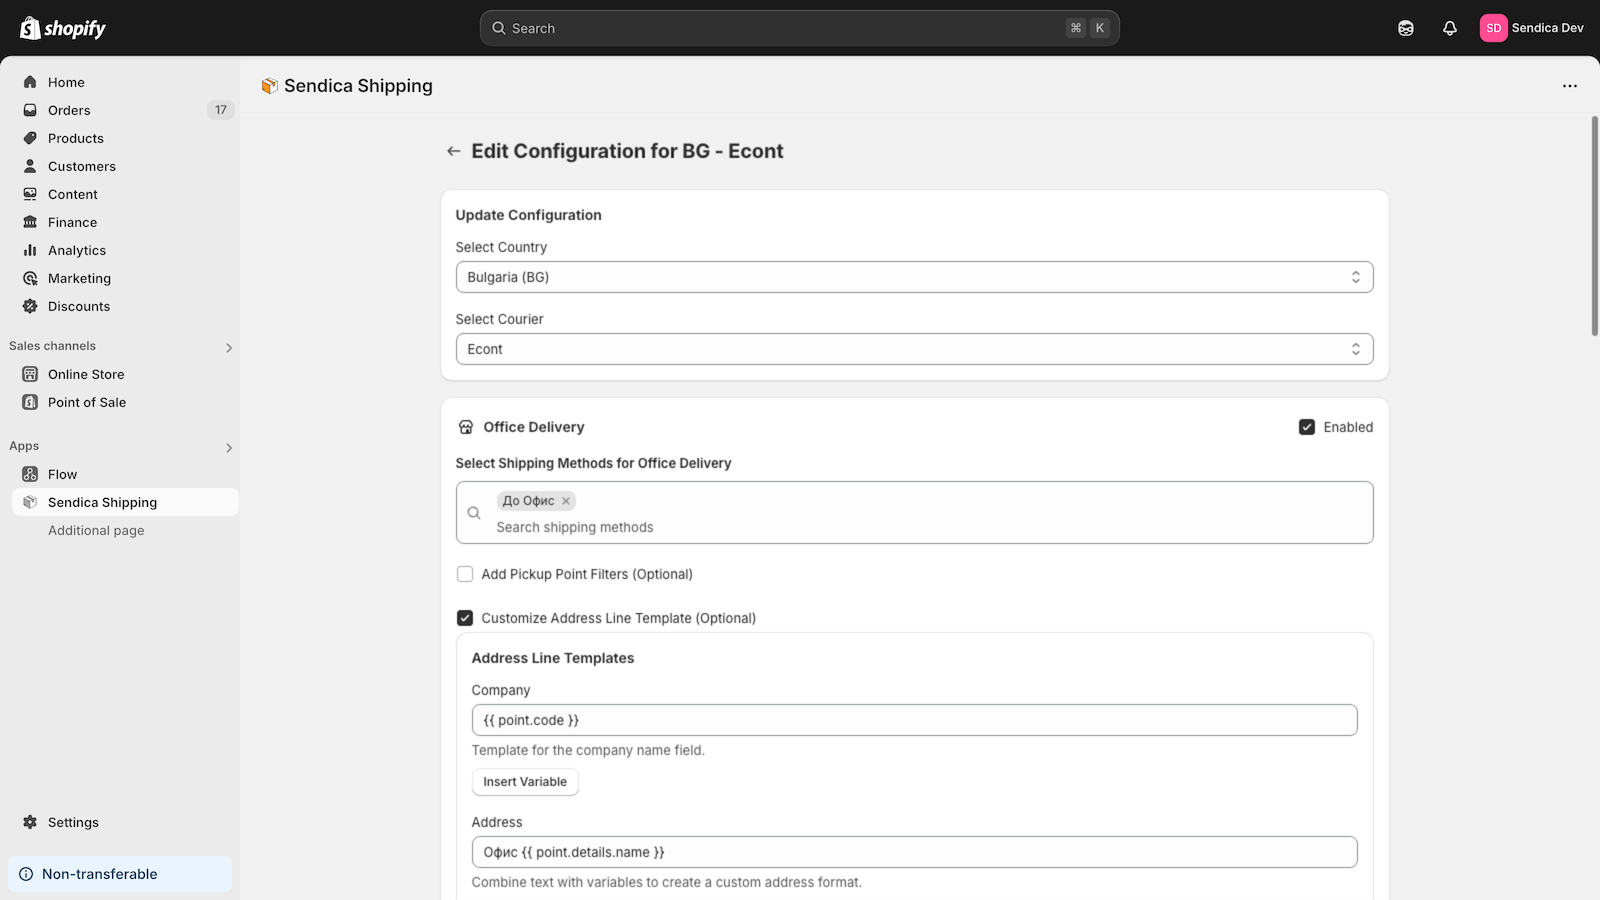Open the three-dots menu for Sendica Shipping
This screenshot has height=900, width=1600.
(1569, 86)
